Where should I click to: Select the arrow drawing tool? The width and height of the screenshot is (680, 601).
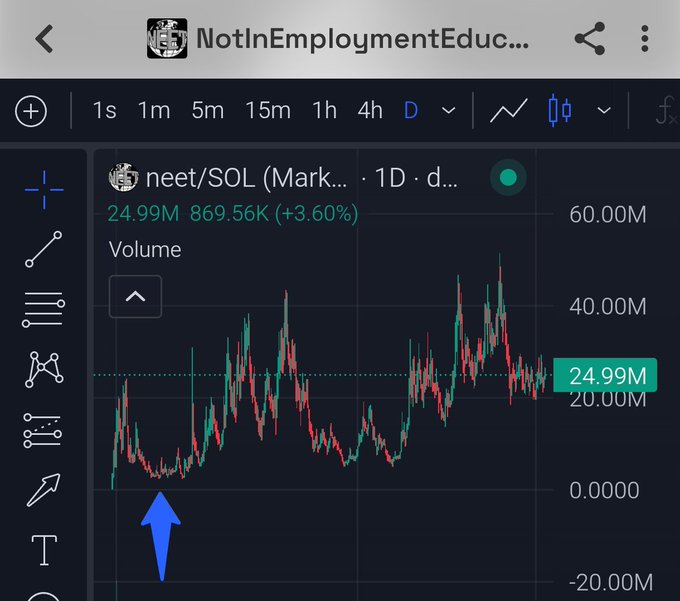[x=43, y=490]
